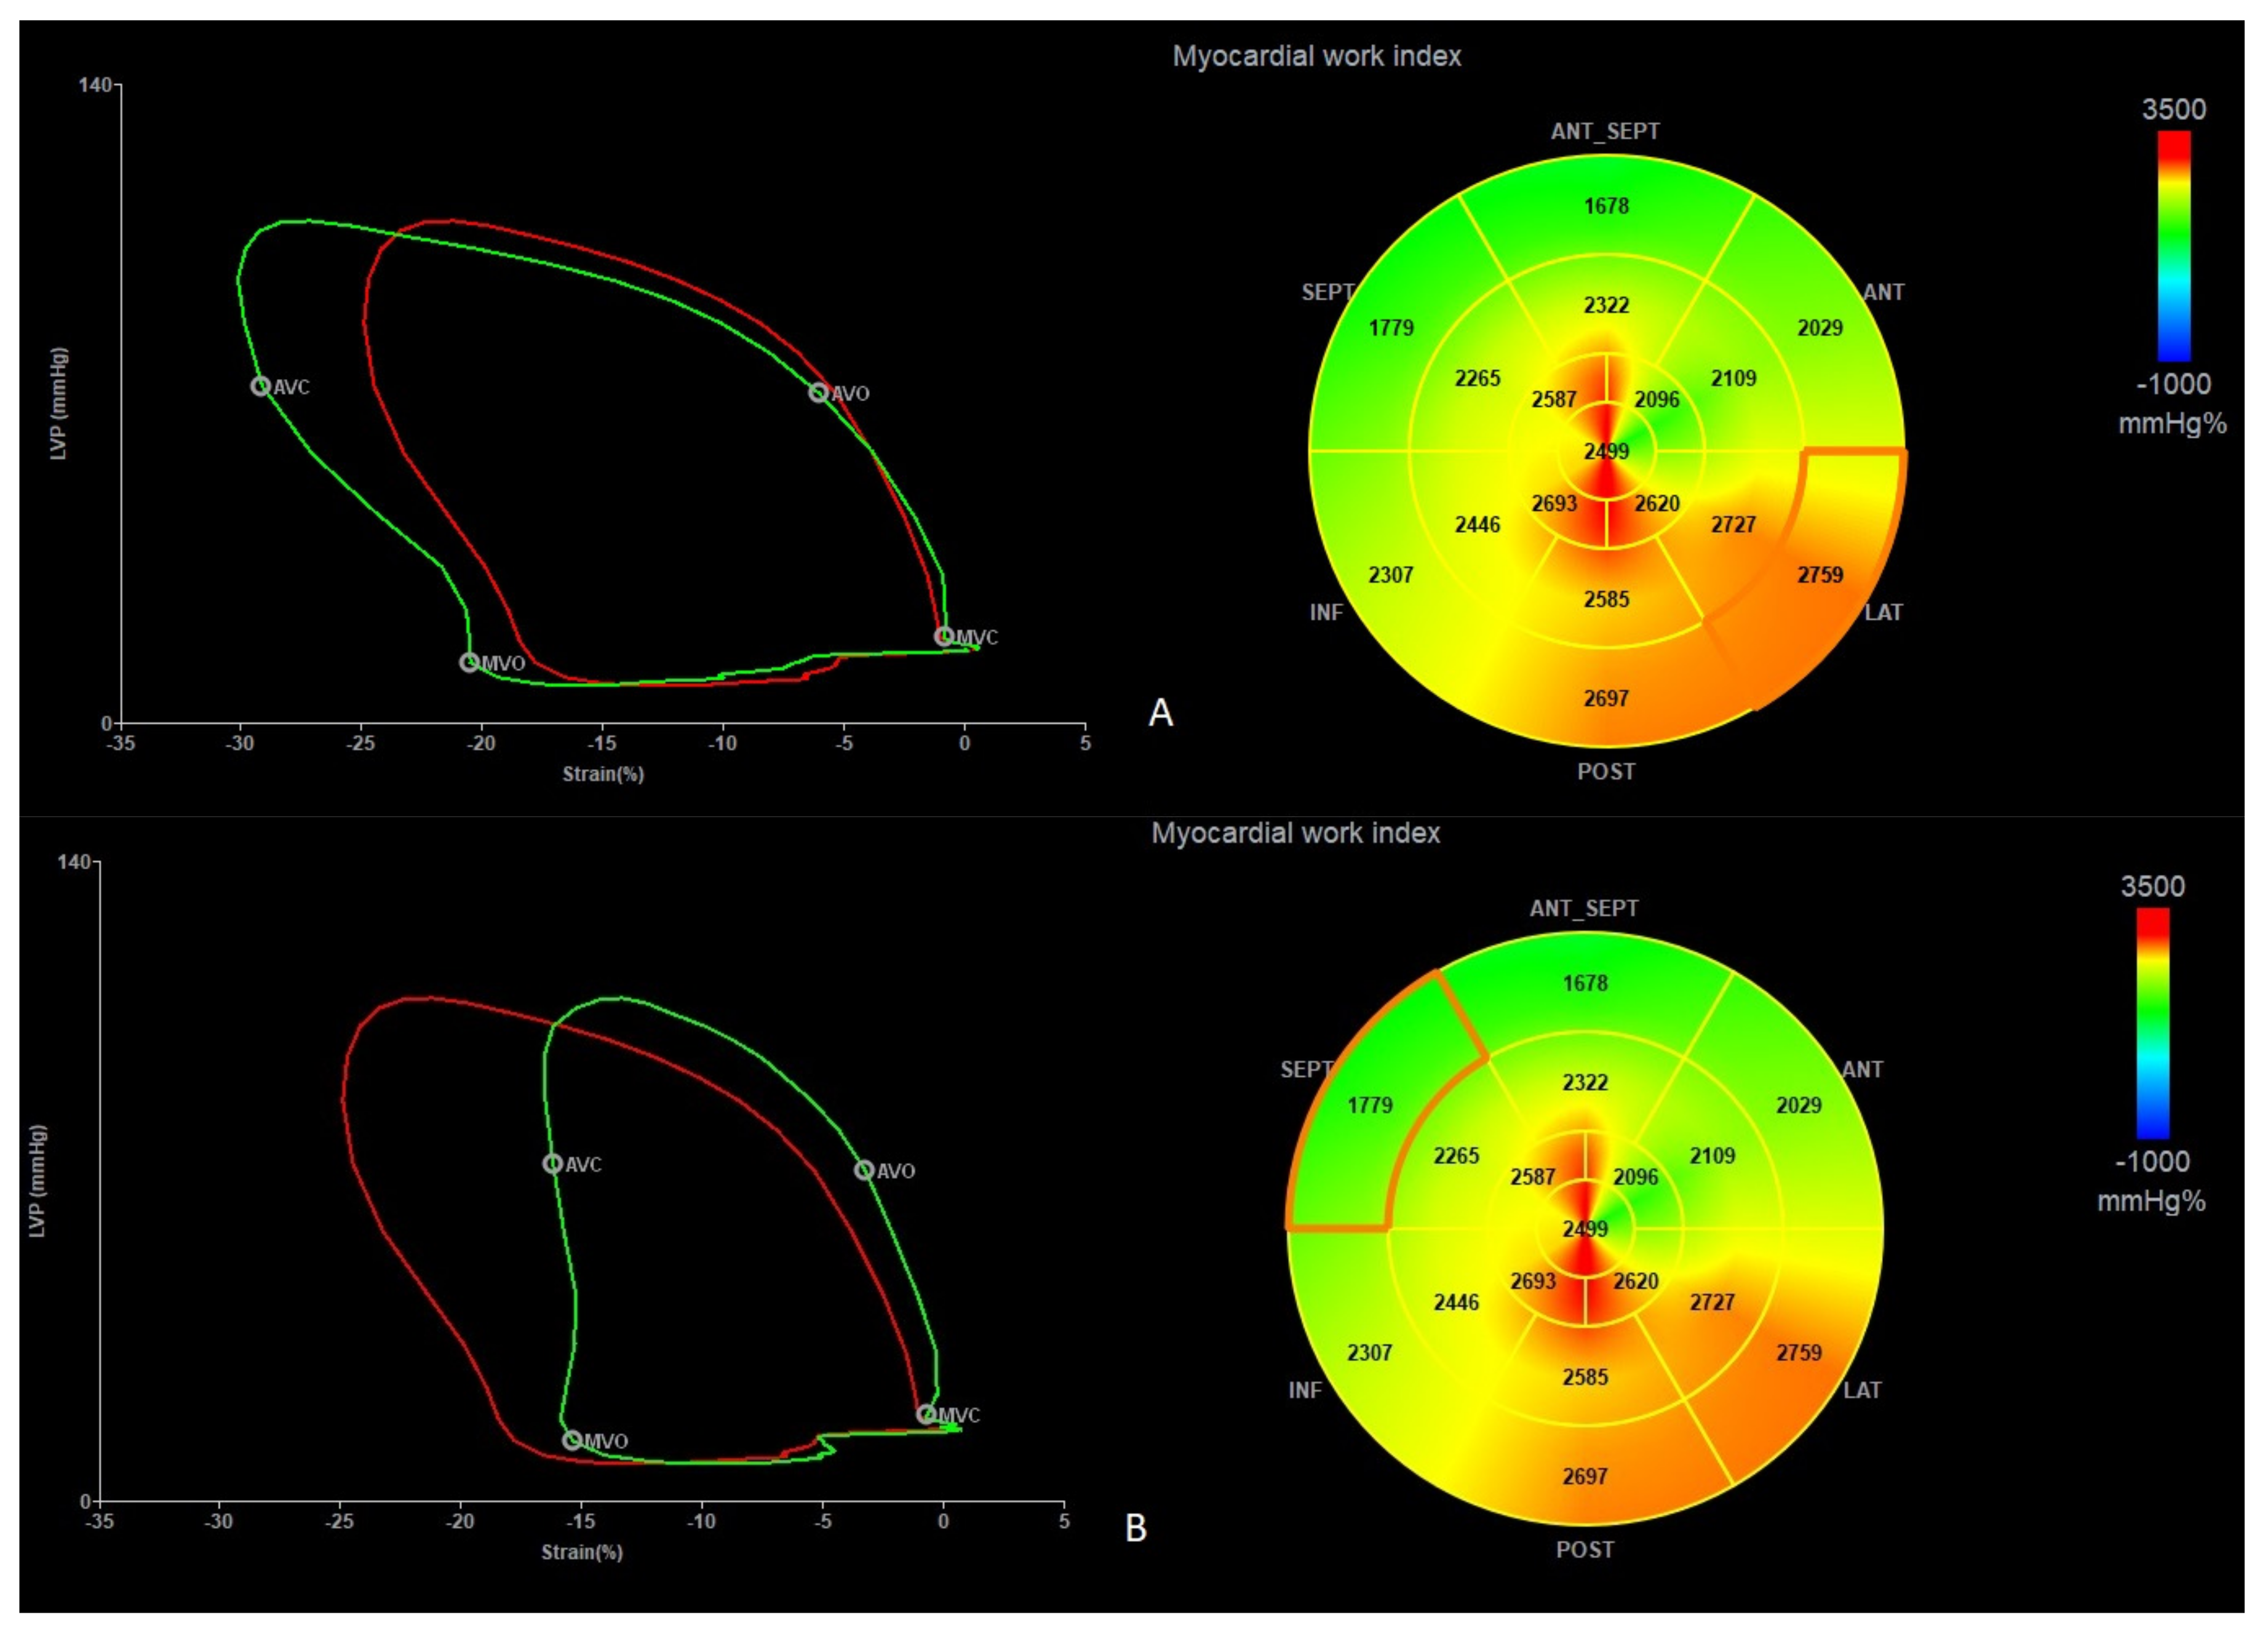Click anteroseptal segment 1678 in top bullseye

tap(1606, 207)
